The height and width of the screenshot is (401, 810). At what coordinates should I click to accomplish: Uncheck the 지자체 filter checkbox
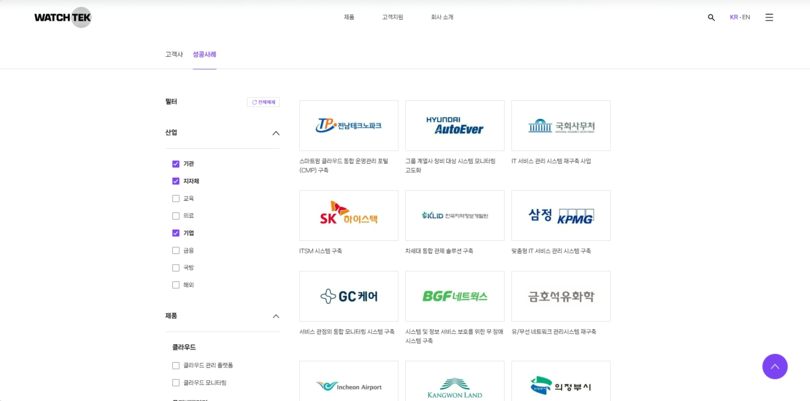(176, 181)
